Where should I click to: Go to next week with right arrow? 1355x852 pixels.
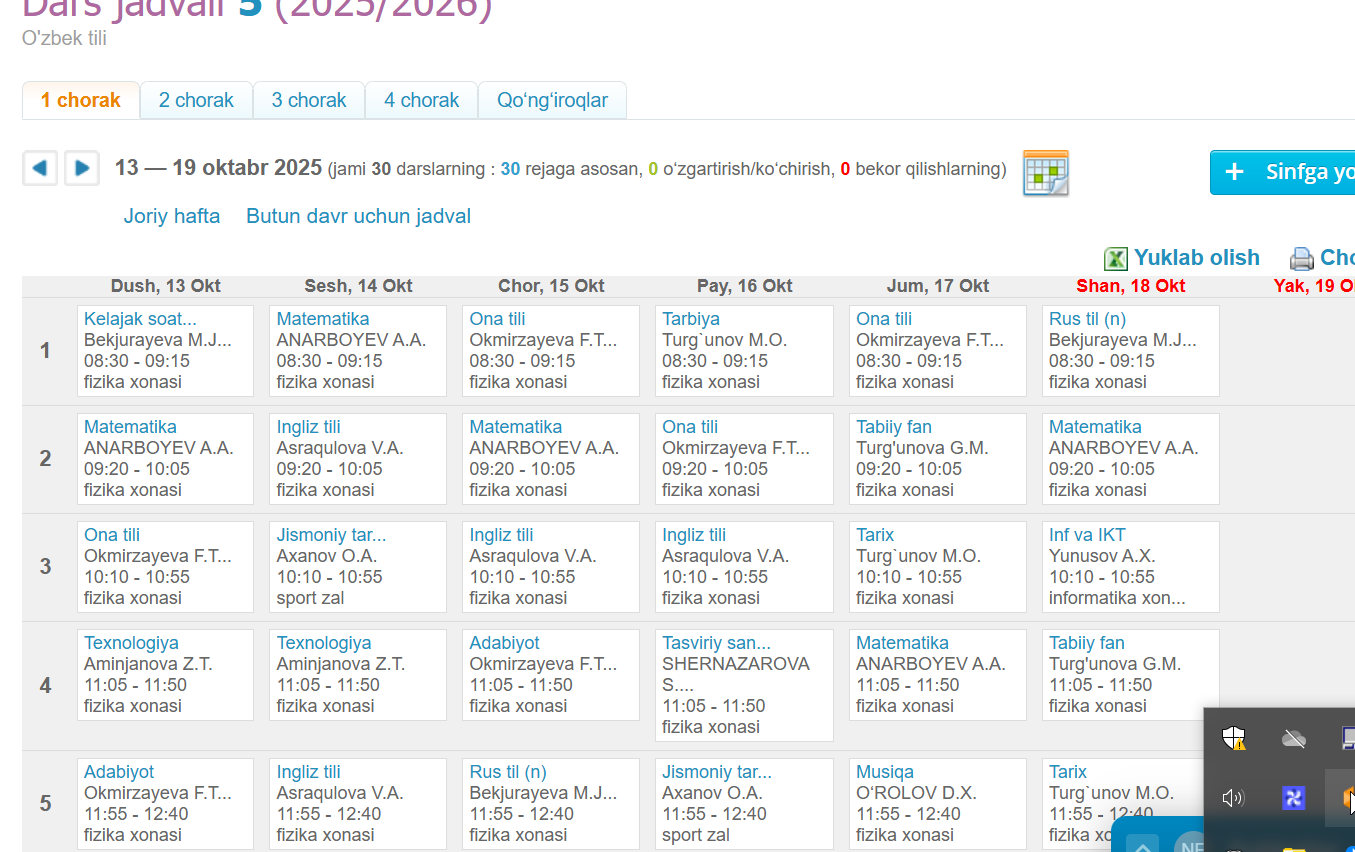[x=82, y=168]
